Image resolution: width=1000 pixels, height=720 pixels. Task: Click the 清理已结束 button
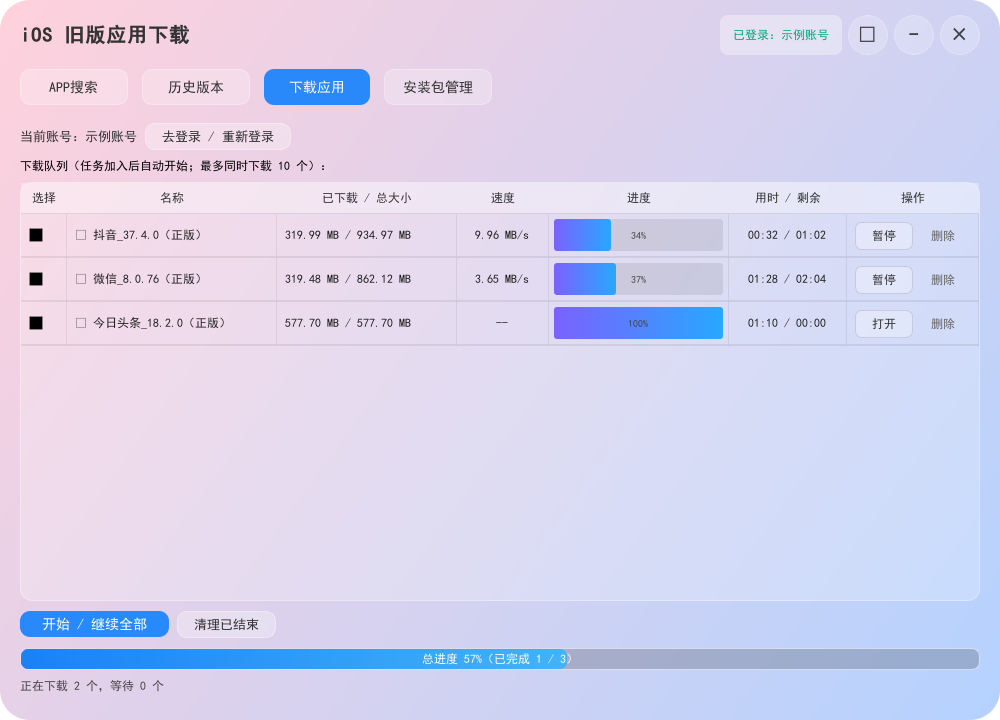pos(226,624)
